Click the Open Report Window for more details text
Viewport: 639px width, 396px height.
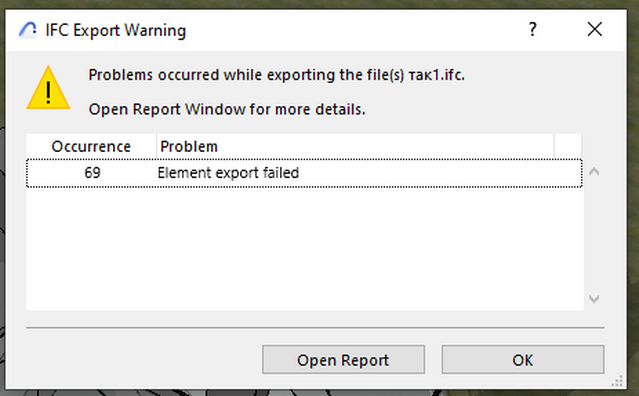227,109
